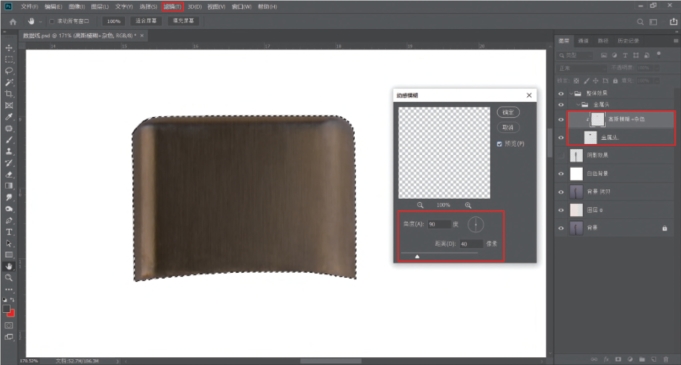Open the Filter menu highlighted in red

(173, 7)
